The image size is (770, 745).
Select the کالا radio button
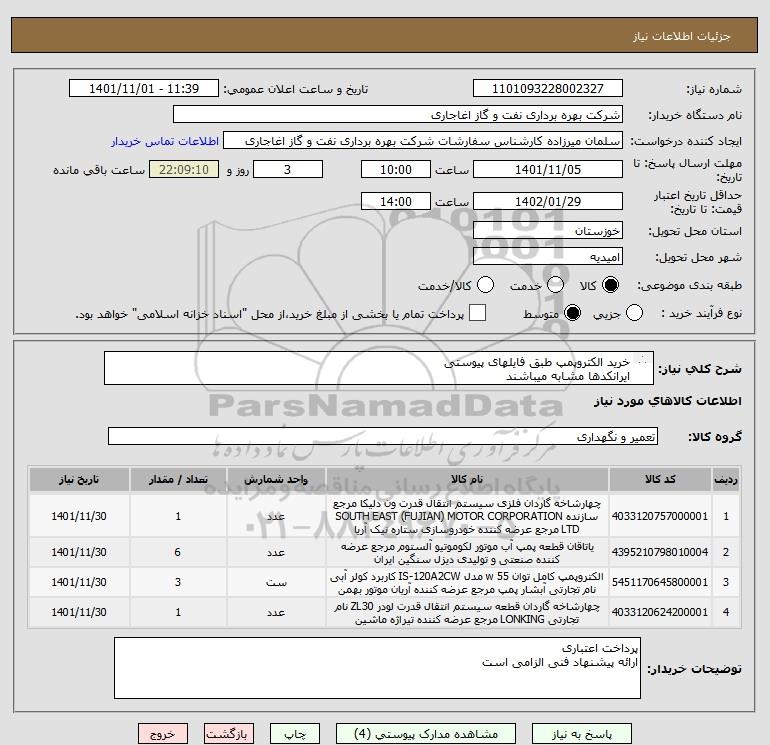coord(610,285)
